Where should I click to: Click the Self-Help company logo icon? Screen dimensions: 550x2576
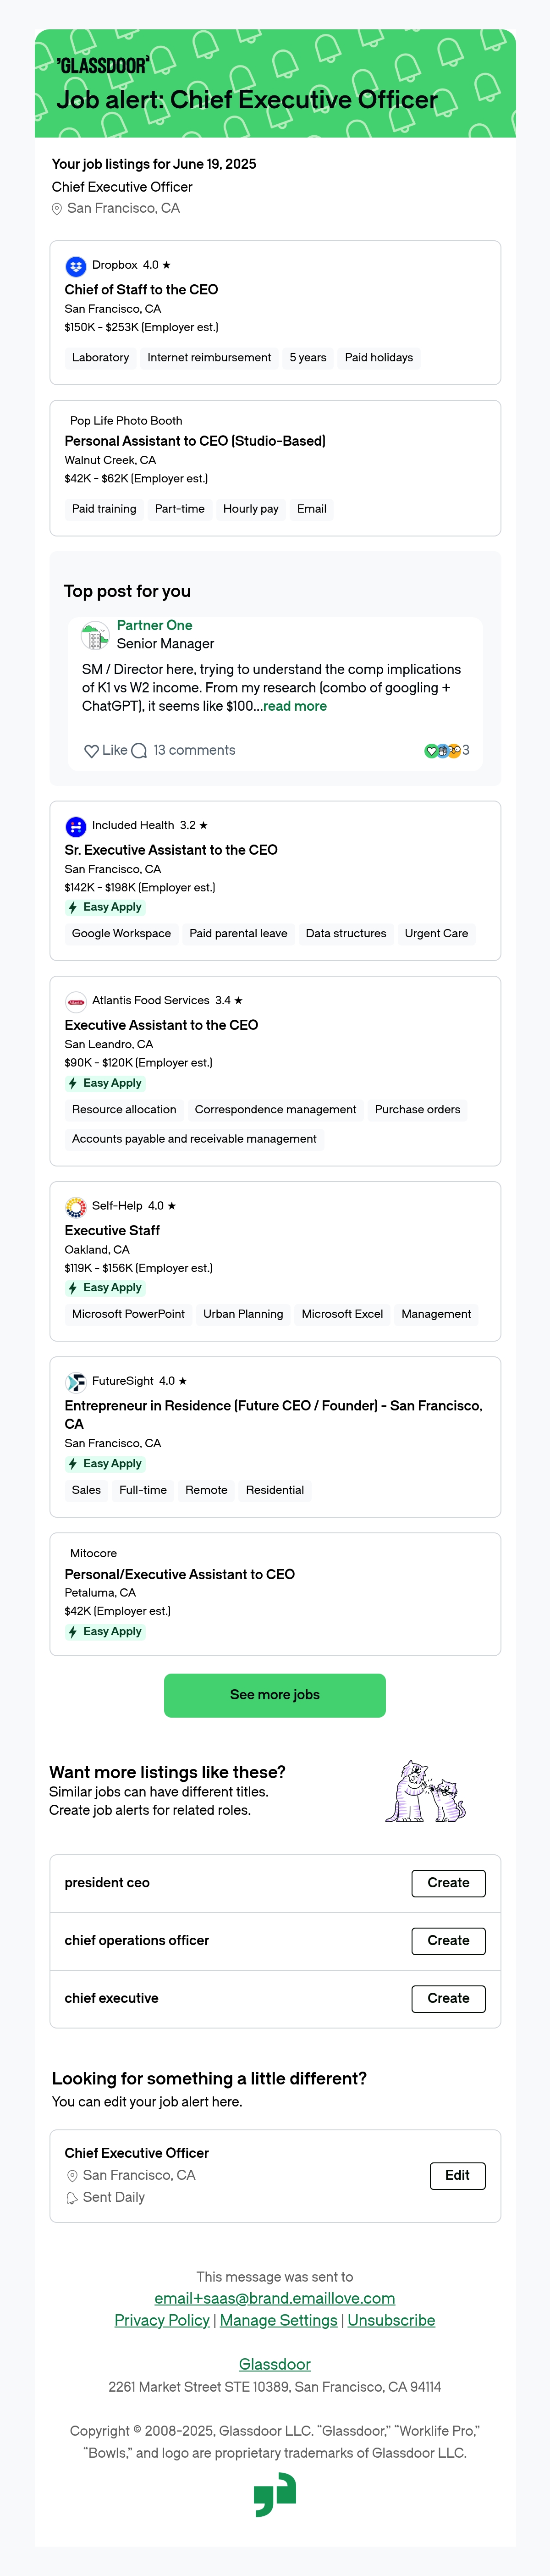tap(75, 1207)
